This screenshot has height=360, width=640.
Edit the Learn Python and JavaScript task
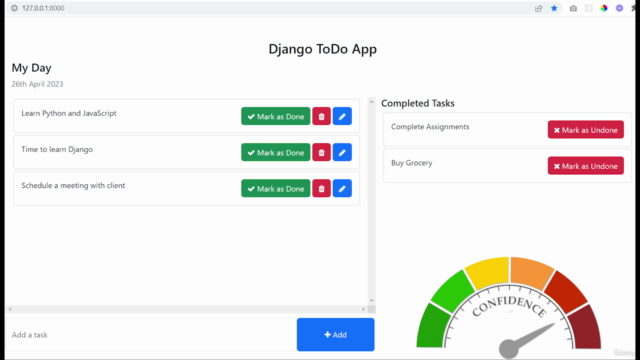[342, 116]
